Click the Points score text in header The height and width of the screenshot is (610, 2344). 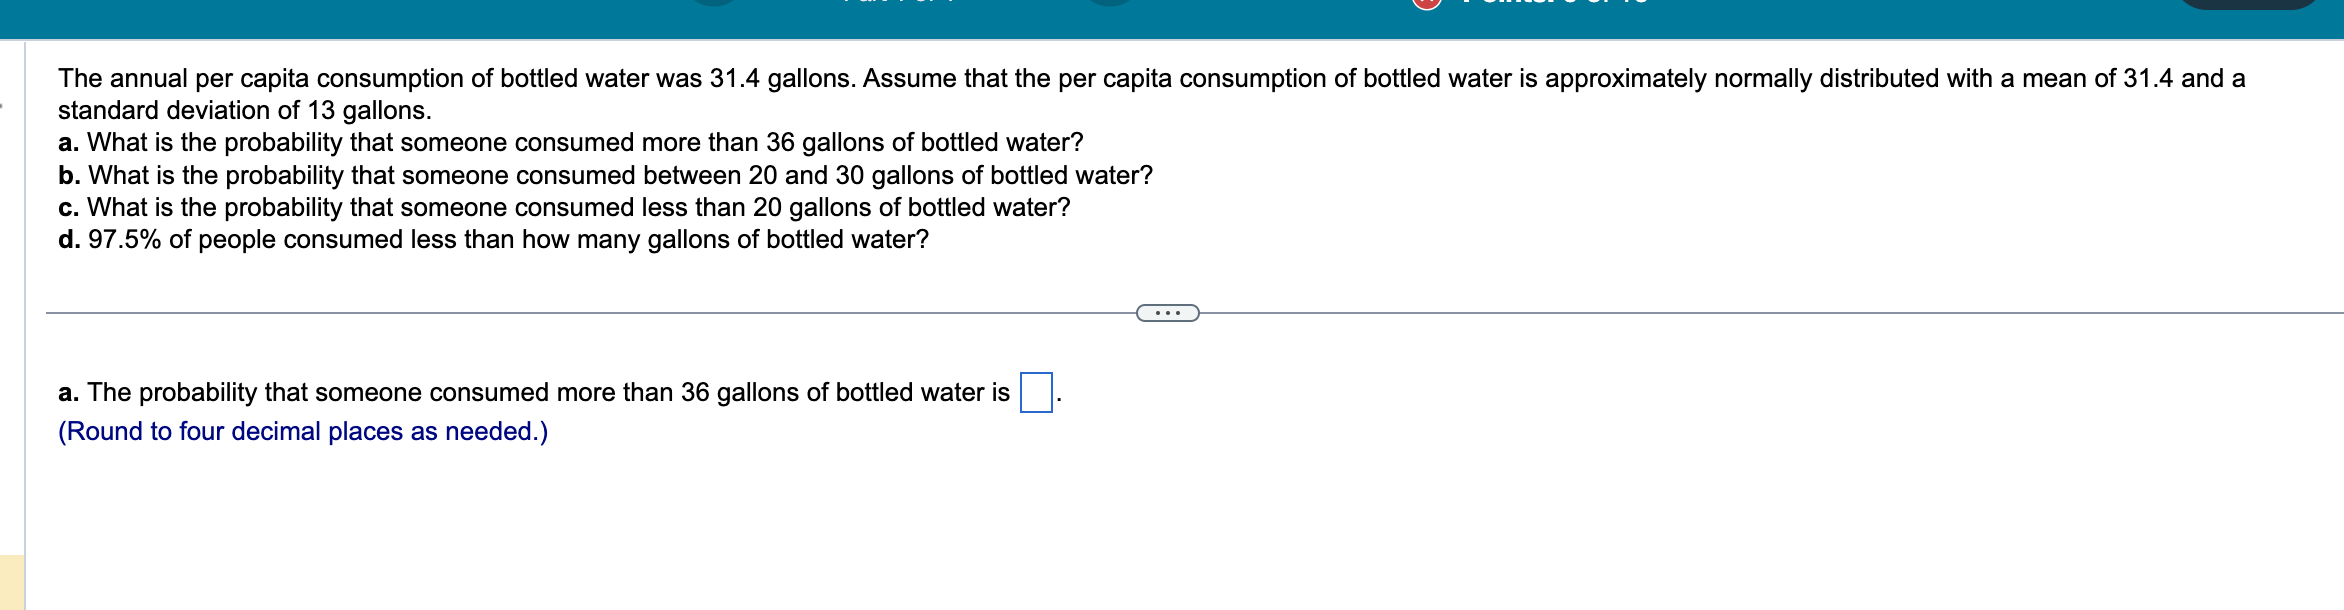(x=1555, y=2)
